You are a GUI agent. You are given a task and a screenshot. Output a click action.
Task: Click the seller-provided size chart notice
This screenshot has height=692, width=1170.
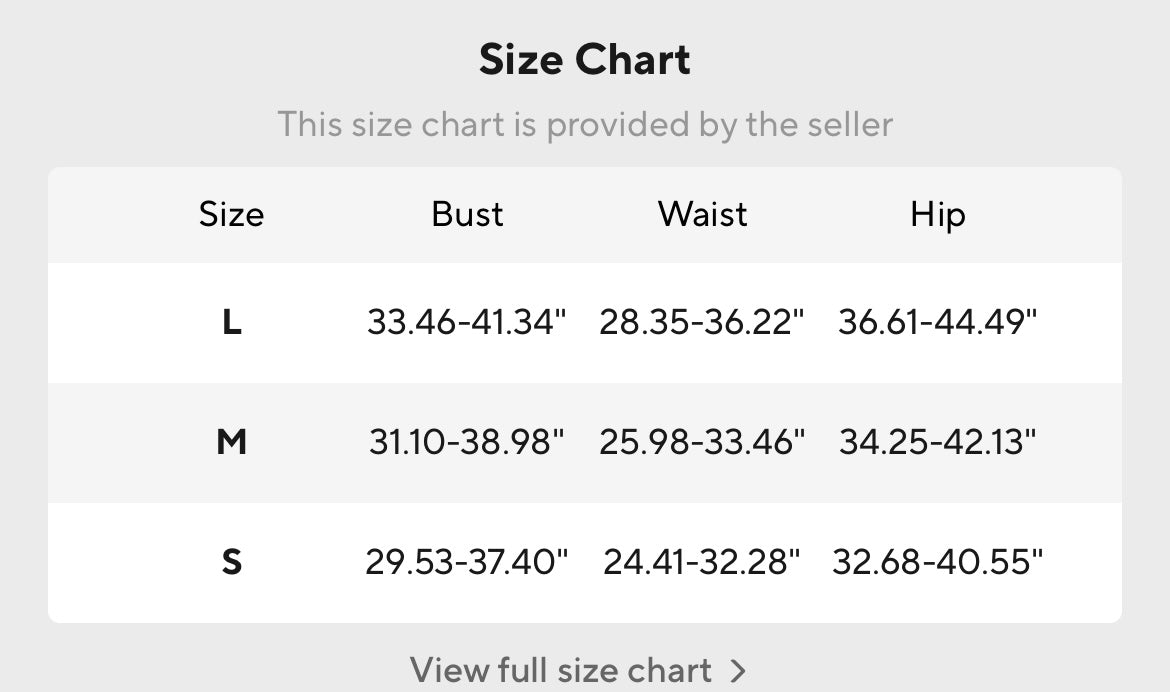click(x=585, y=125)
